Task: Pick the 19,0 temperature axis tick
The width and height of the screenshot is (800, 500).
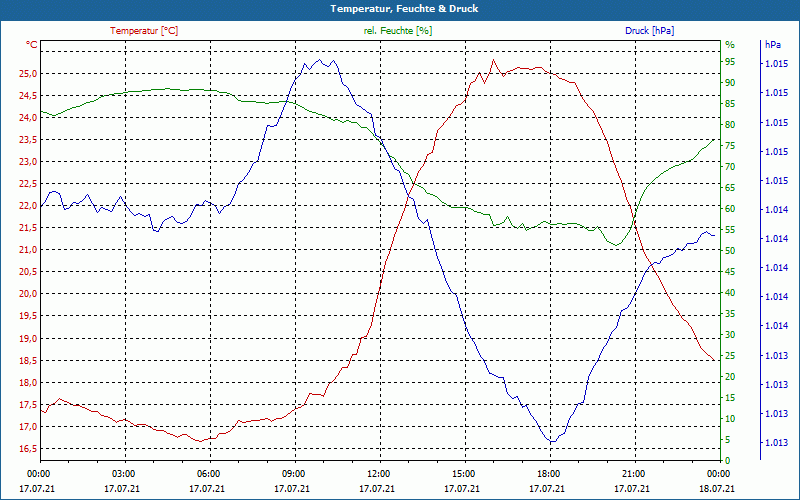Action: pos(28,338)
